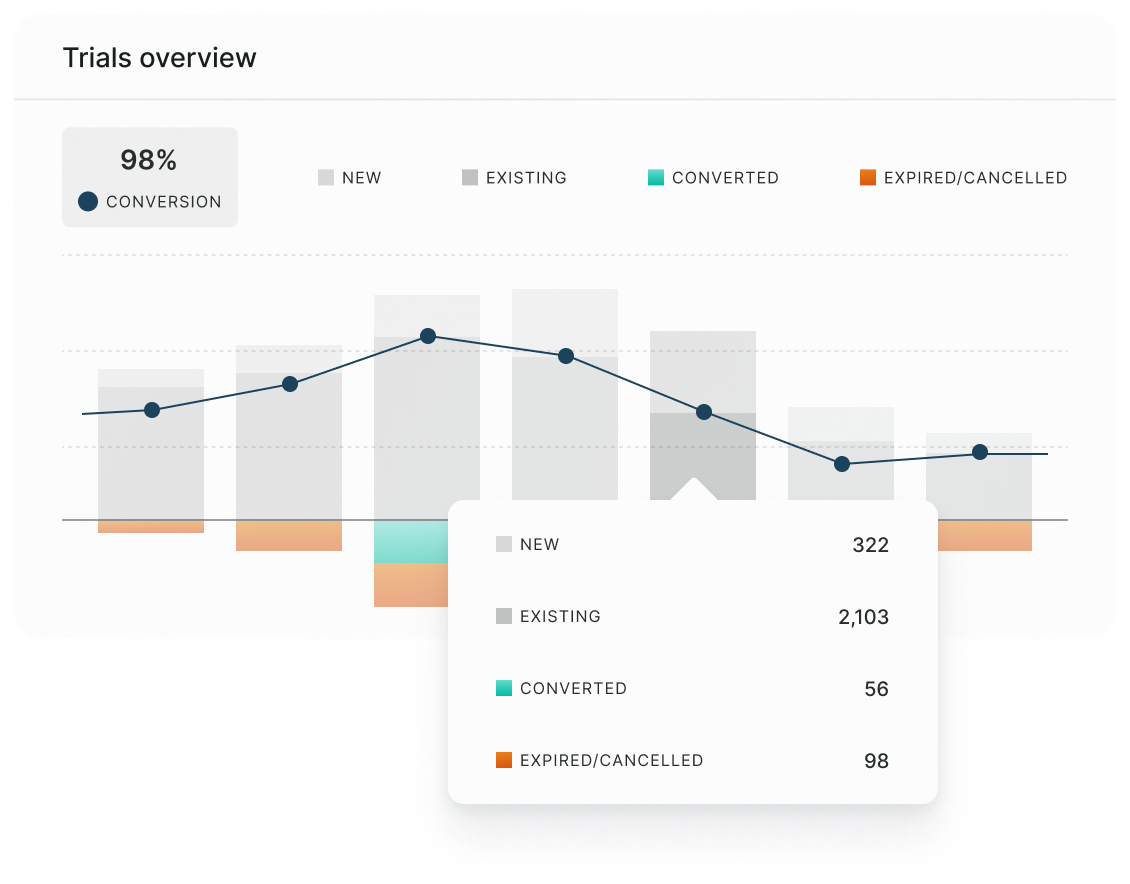This screenshot has height=884, width=1130.
Task: Toggle the EXPIRED/CANCELLED series label in legend
Action: 975,178
